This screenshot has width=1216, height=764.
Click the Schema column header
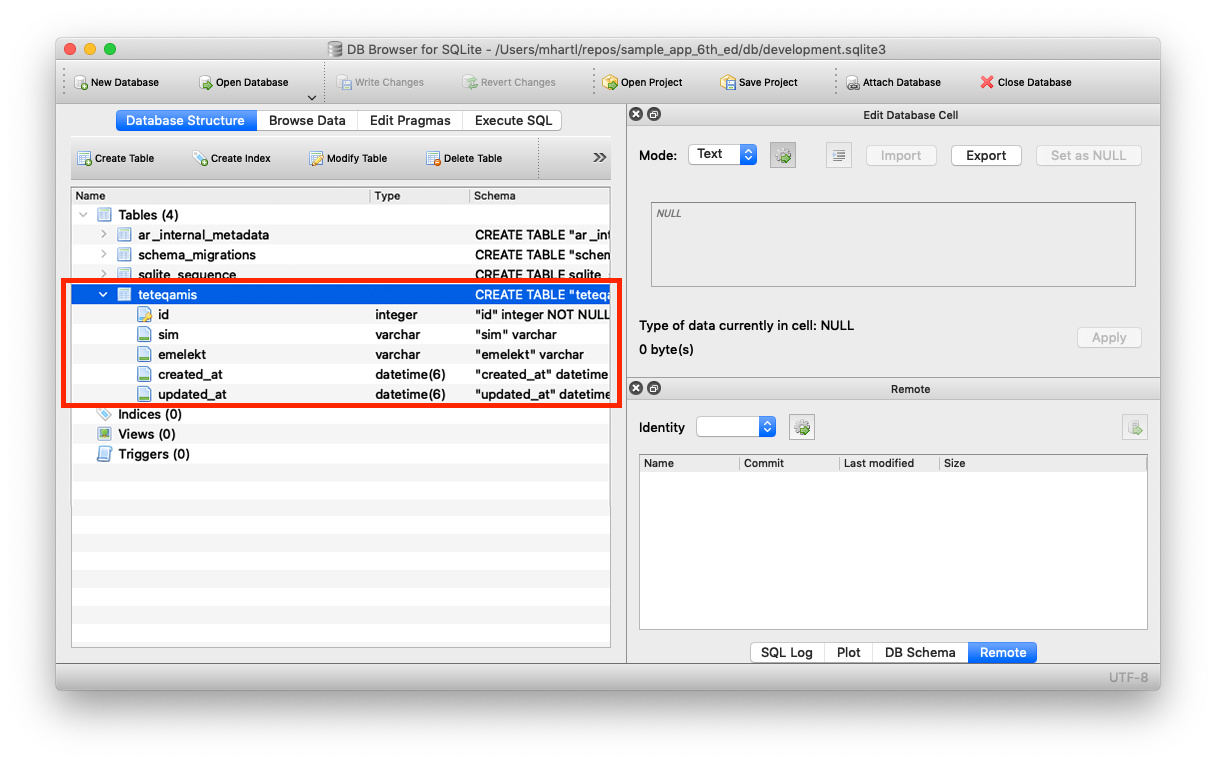coord(540,196)
